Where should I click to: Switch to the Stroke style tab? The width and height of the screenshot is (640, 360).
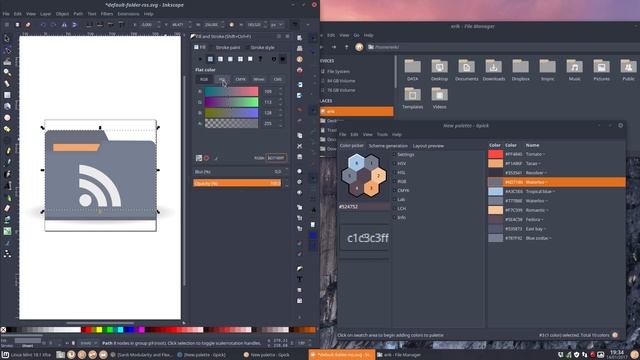coord(262,48)
